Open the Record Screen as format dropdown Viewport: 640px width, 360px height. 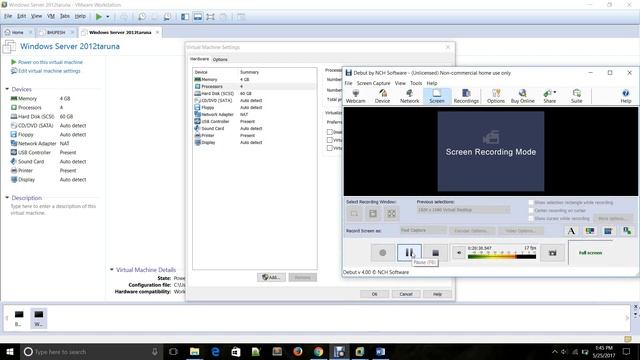coord(423,231)
